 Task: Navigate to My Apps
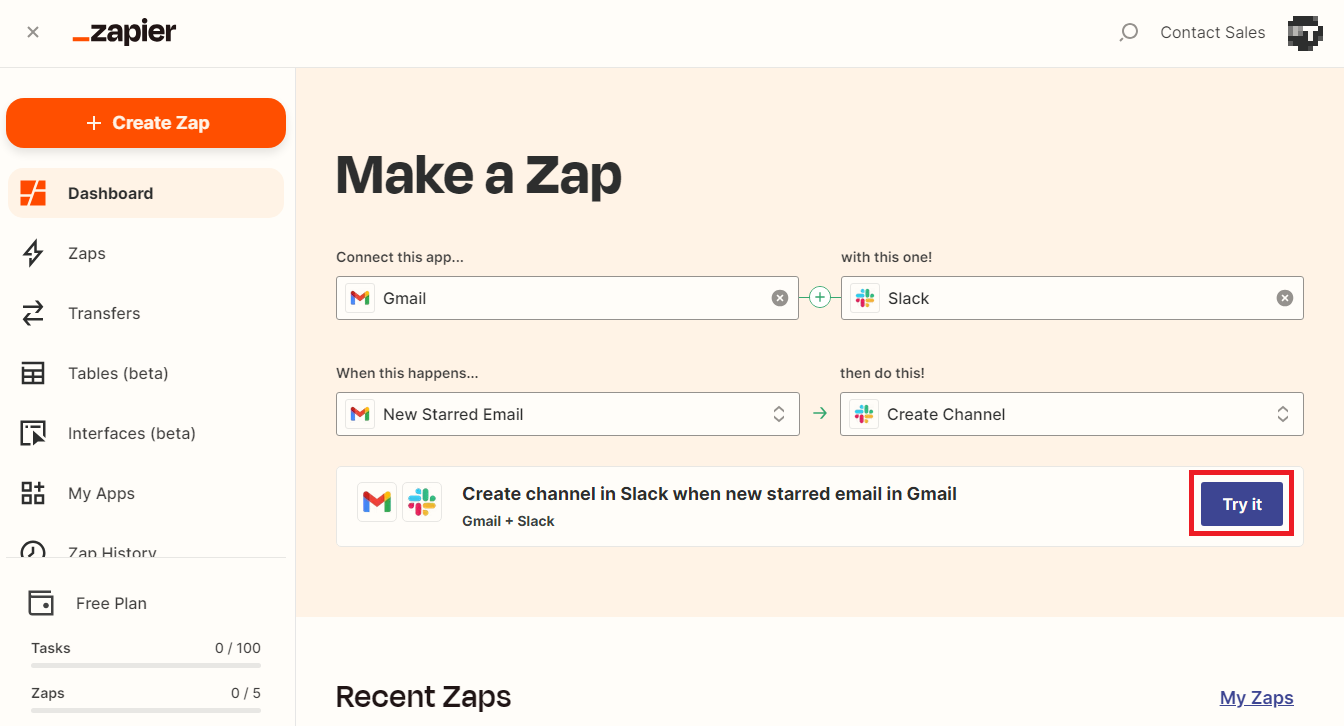pos(101,493)
